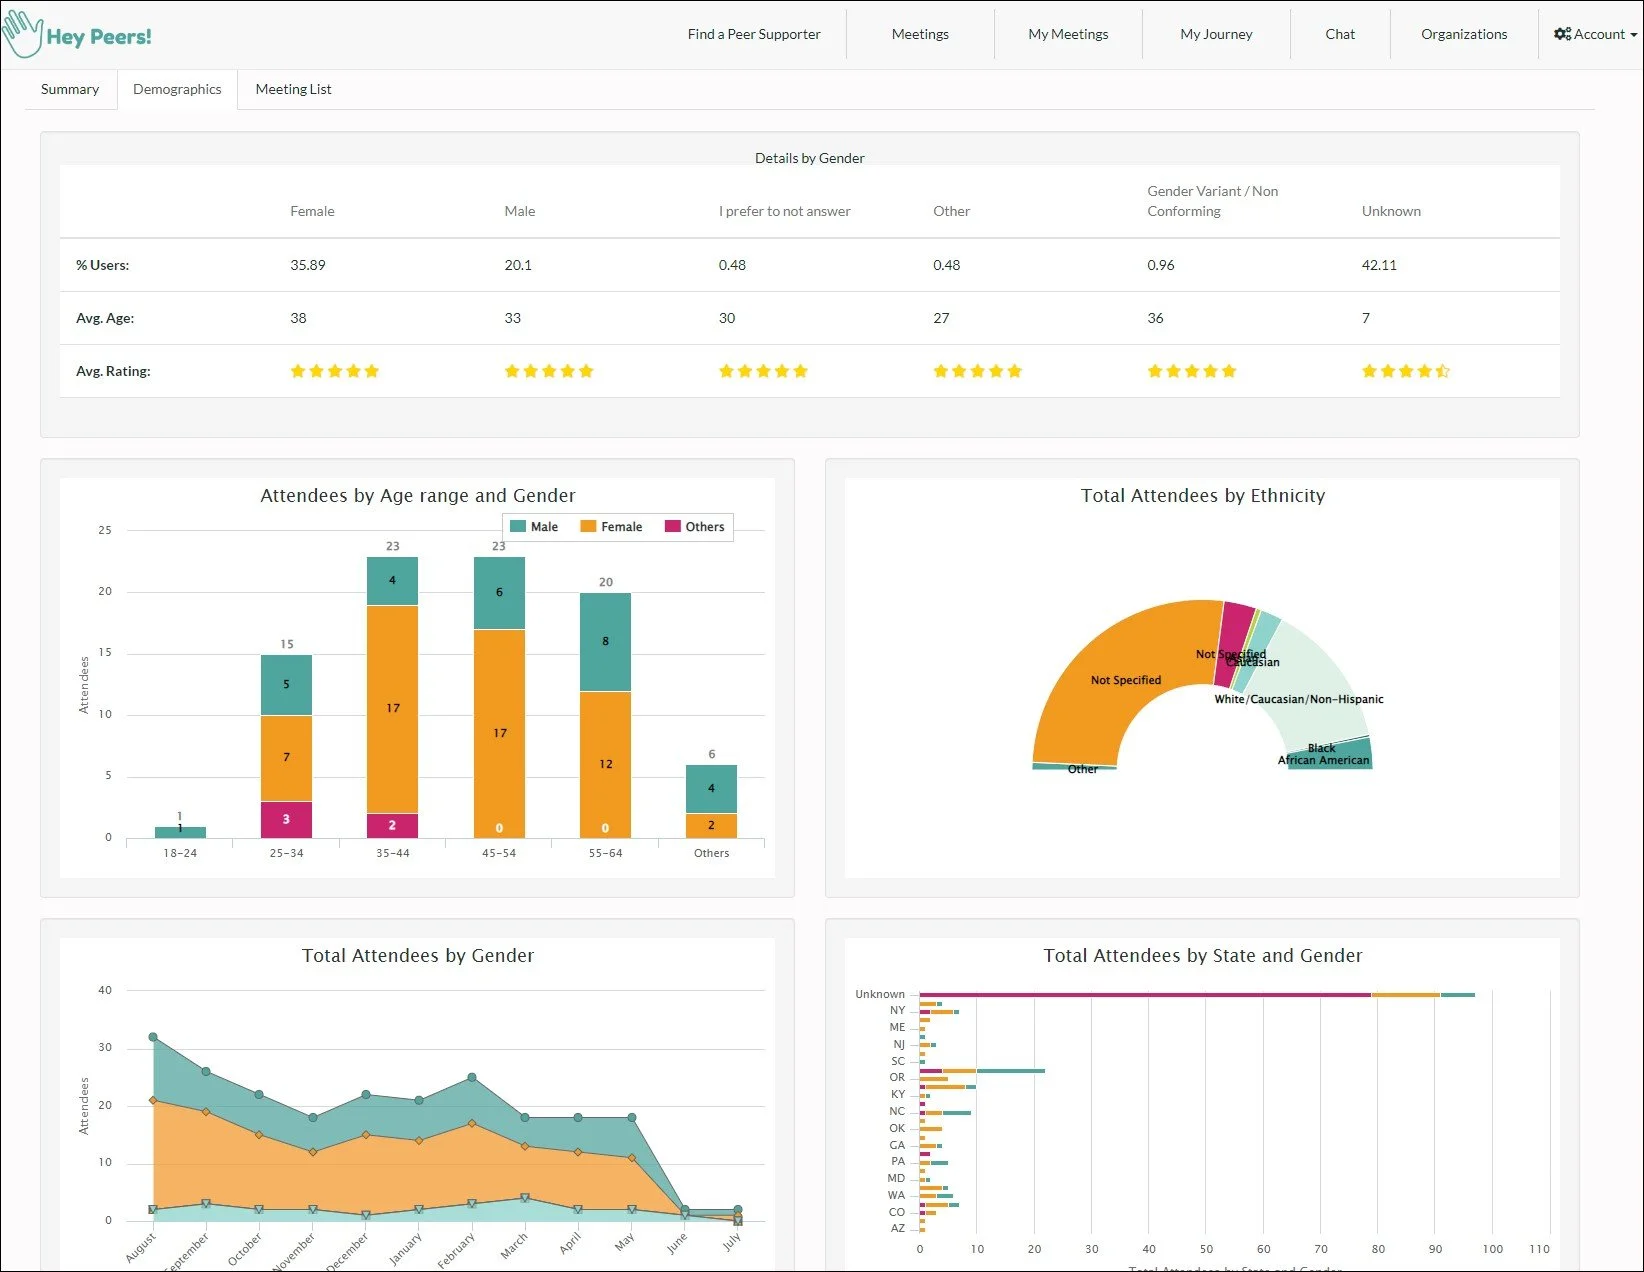Toggle the Male legend series

(534, 527)
